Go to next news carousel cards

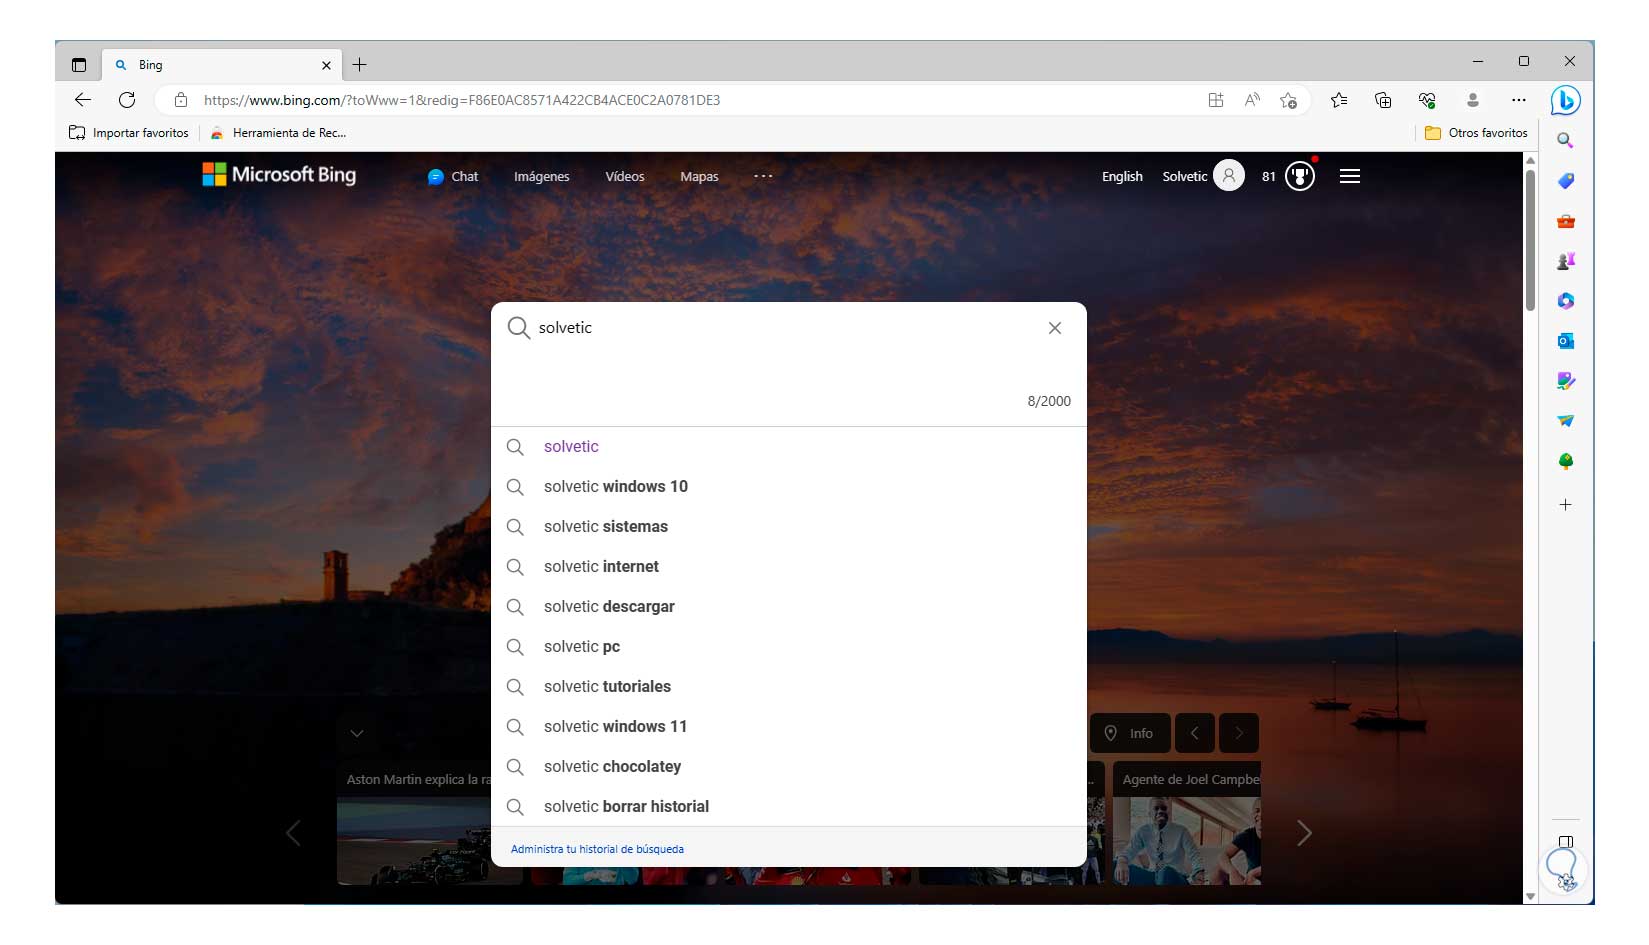[x=1304, y=833]
